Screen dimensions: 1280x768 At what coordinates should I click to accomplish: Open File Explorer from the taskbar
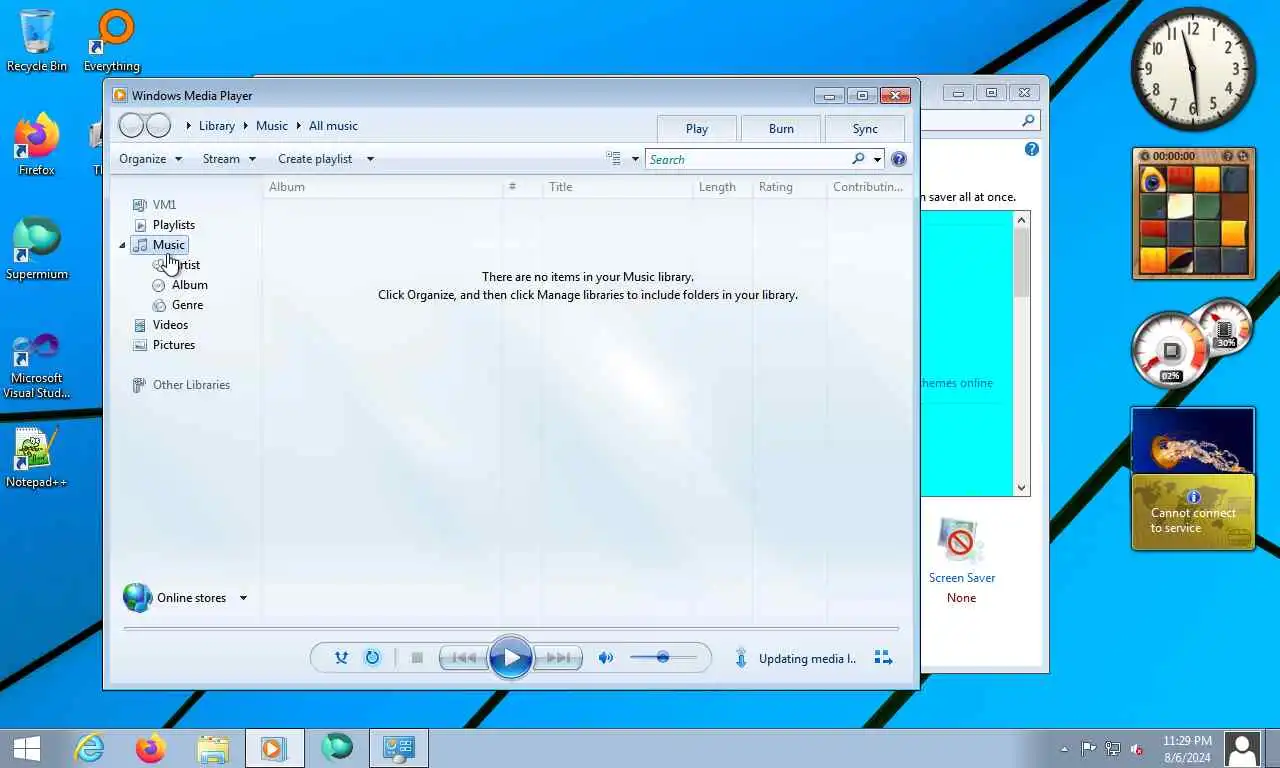click(212, 748)
